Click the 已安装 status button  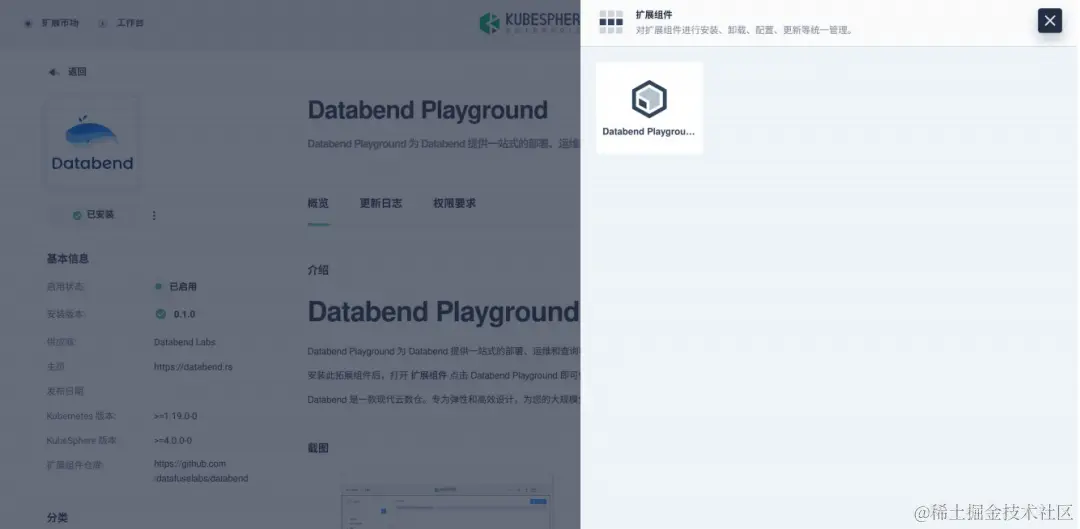click(x=94, y=215)
